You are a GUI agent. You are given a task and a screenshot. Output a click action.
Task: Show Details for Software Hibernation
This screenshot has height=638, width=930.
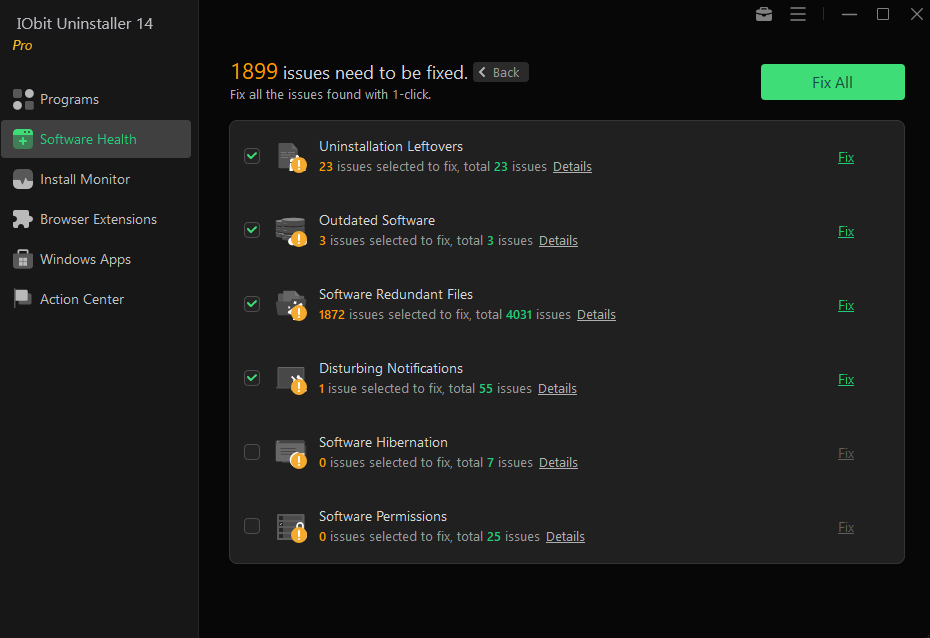(x=558, y=463)
